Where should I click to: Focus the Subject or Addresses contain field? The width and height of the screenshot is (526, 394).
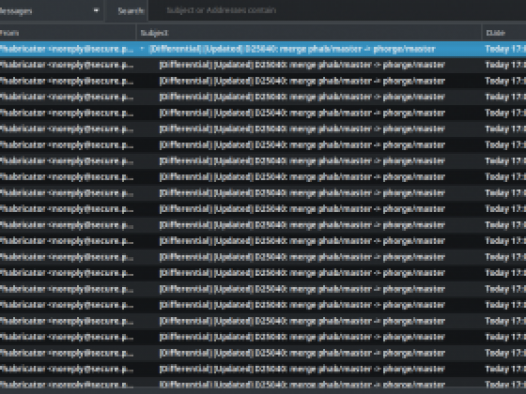337,10
